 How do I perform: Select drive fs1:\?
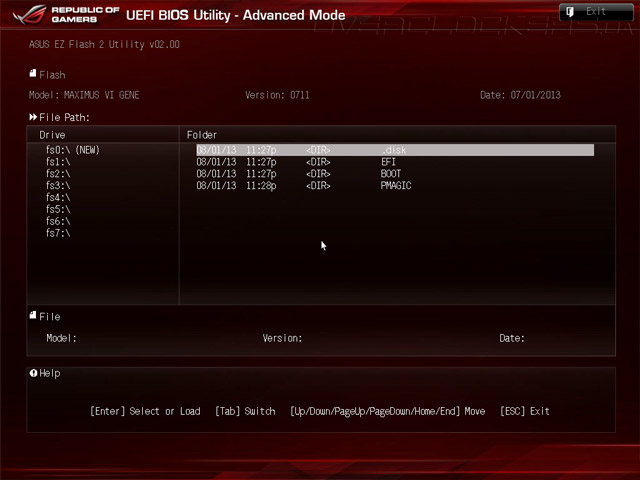pyautogui.click(x=58, y=162)
